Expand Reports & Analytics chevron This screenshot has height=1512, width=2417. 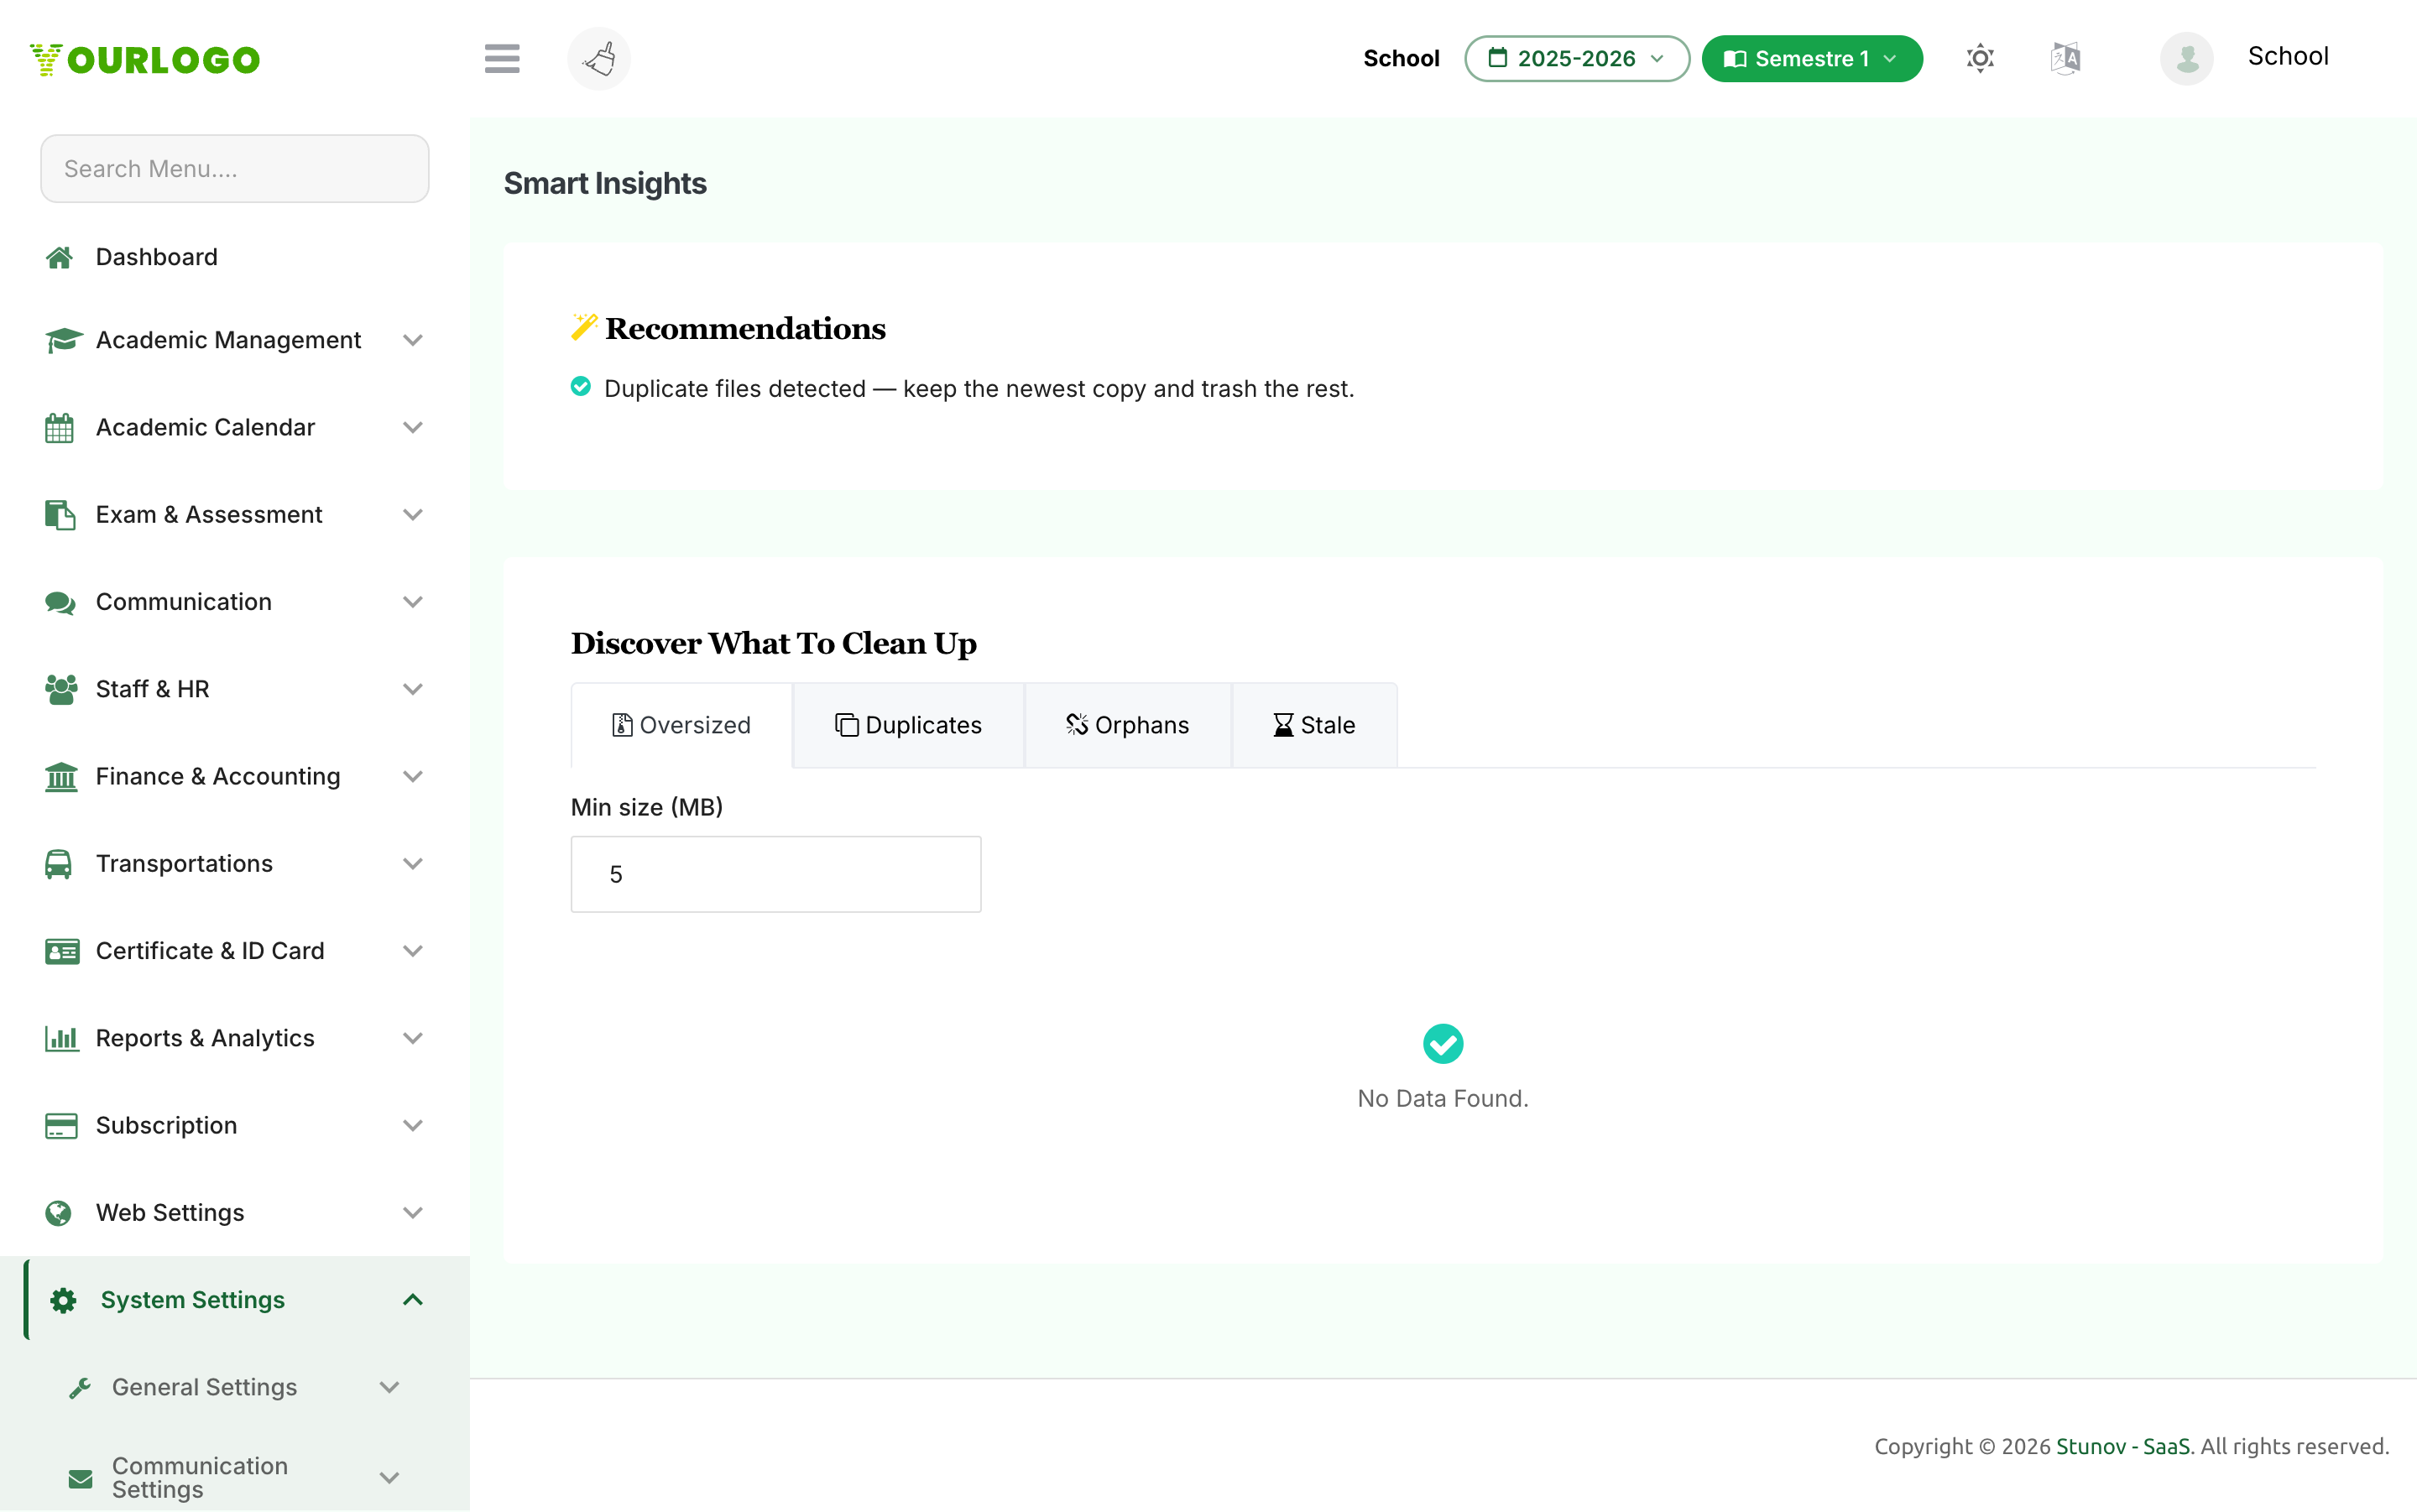pyautogui.click(x=413, y=1038)
